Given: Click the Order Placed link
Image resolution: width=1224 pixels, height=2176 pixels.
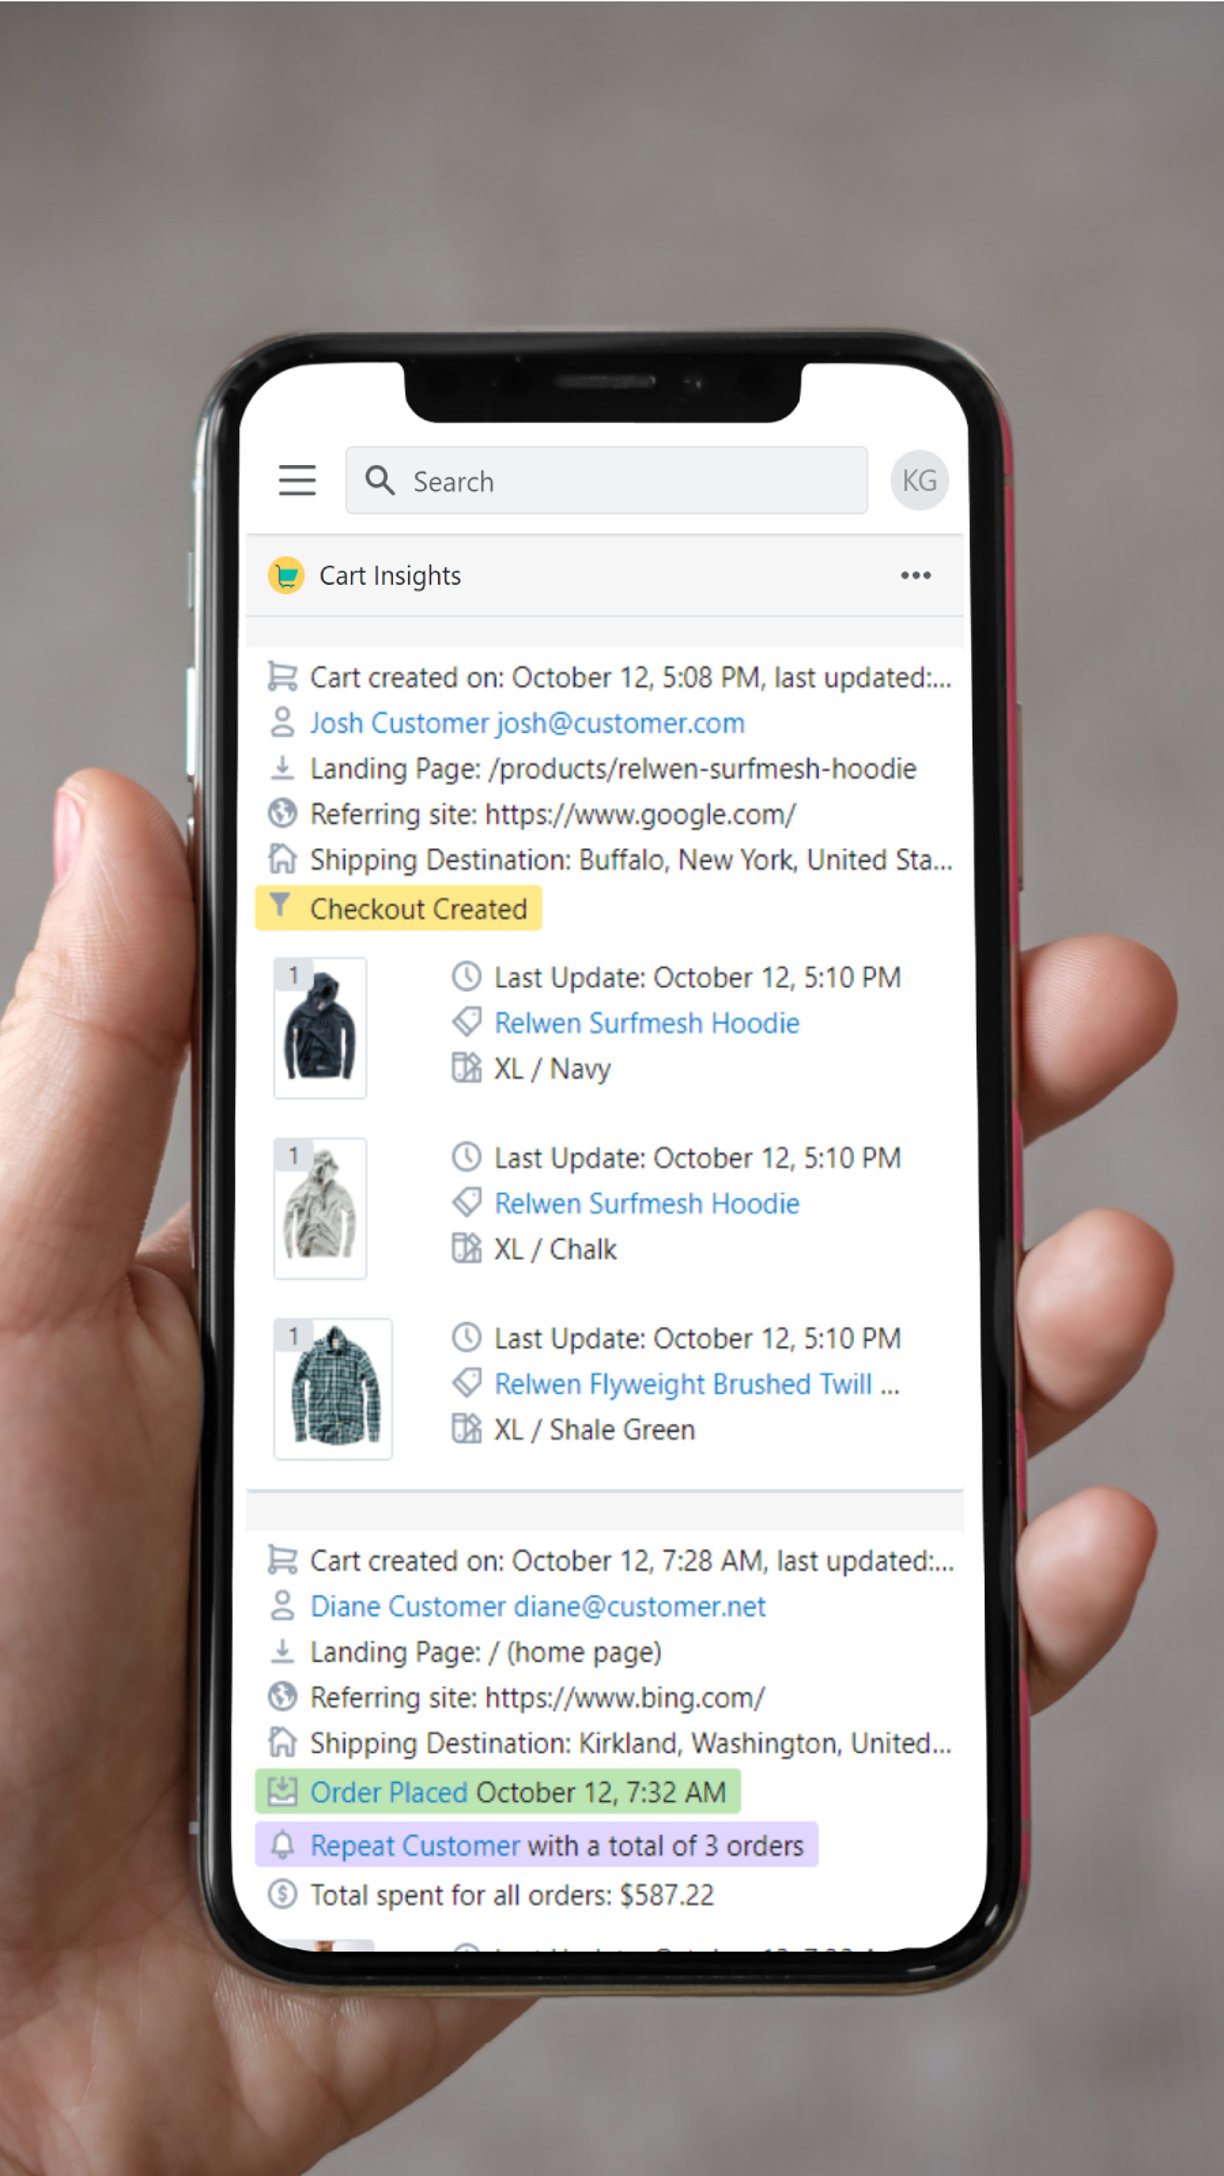Looking at the screenshot, I should pyautogui.click(x=389, y=1792).
